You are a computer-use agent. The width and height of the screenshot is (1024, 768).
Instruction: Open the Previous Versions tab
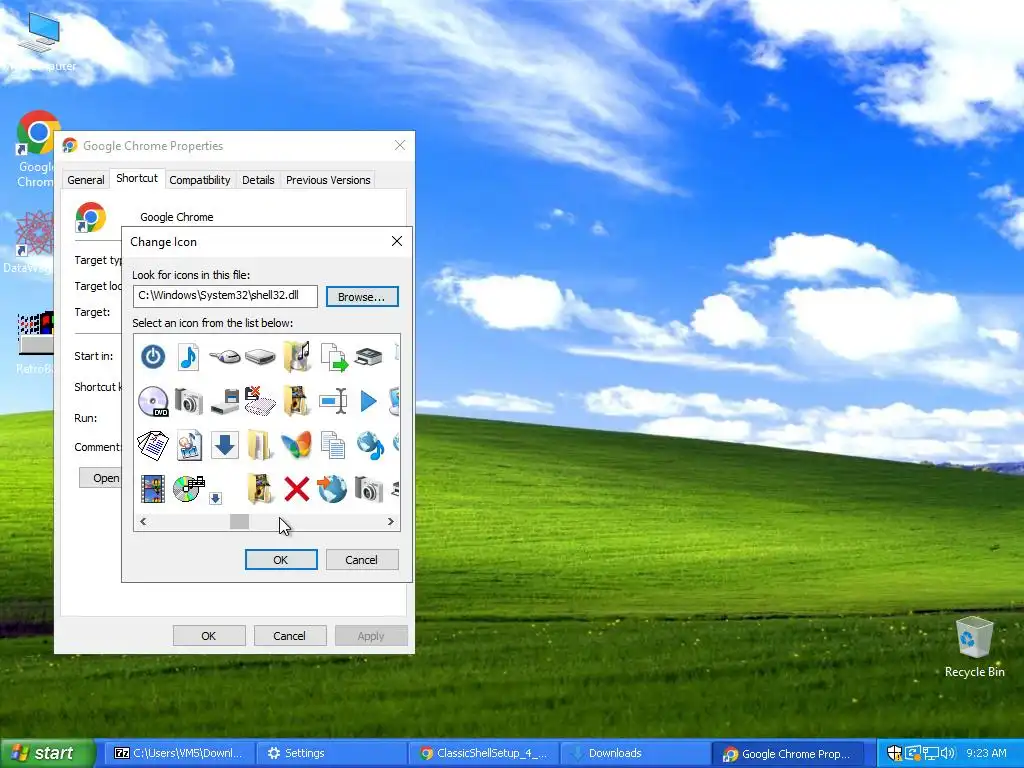click(x=328, y=180)
